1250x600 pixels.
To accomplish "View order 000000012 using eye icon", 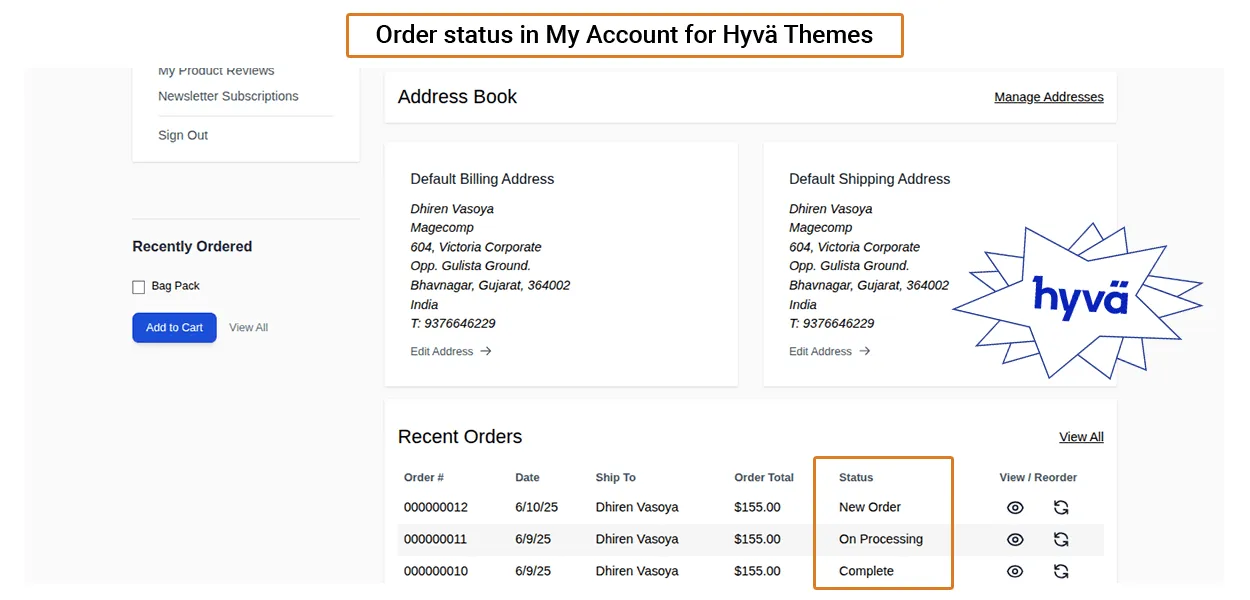I will point(1015,508).
